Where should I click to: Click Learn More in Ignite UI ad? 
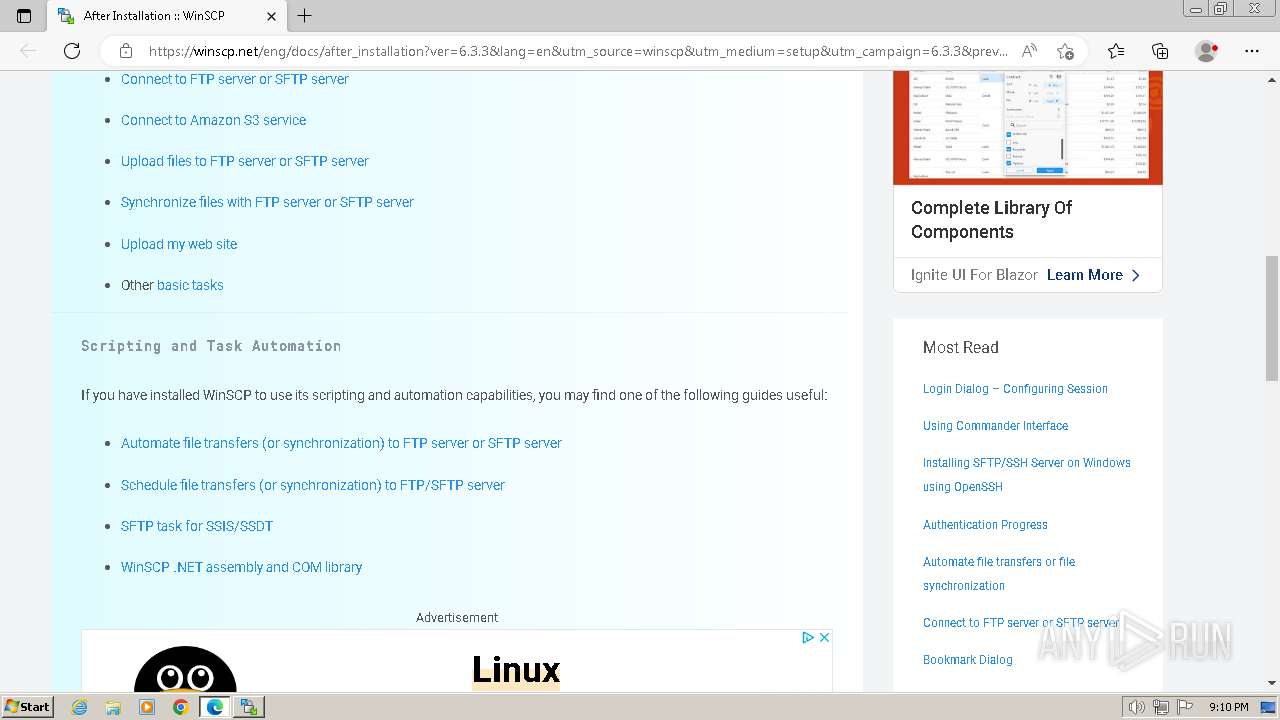coord(1093,275)
